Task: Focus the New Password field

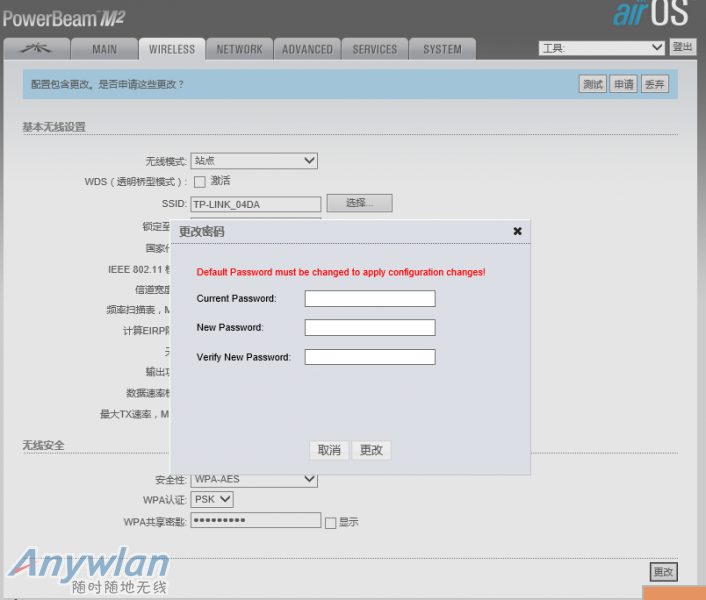Action: click(x=370, y=328)
